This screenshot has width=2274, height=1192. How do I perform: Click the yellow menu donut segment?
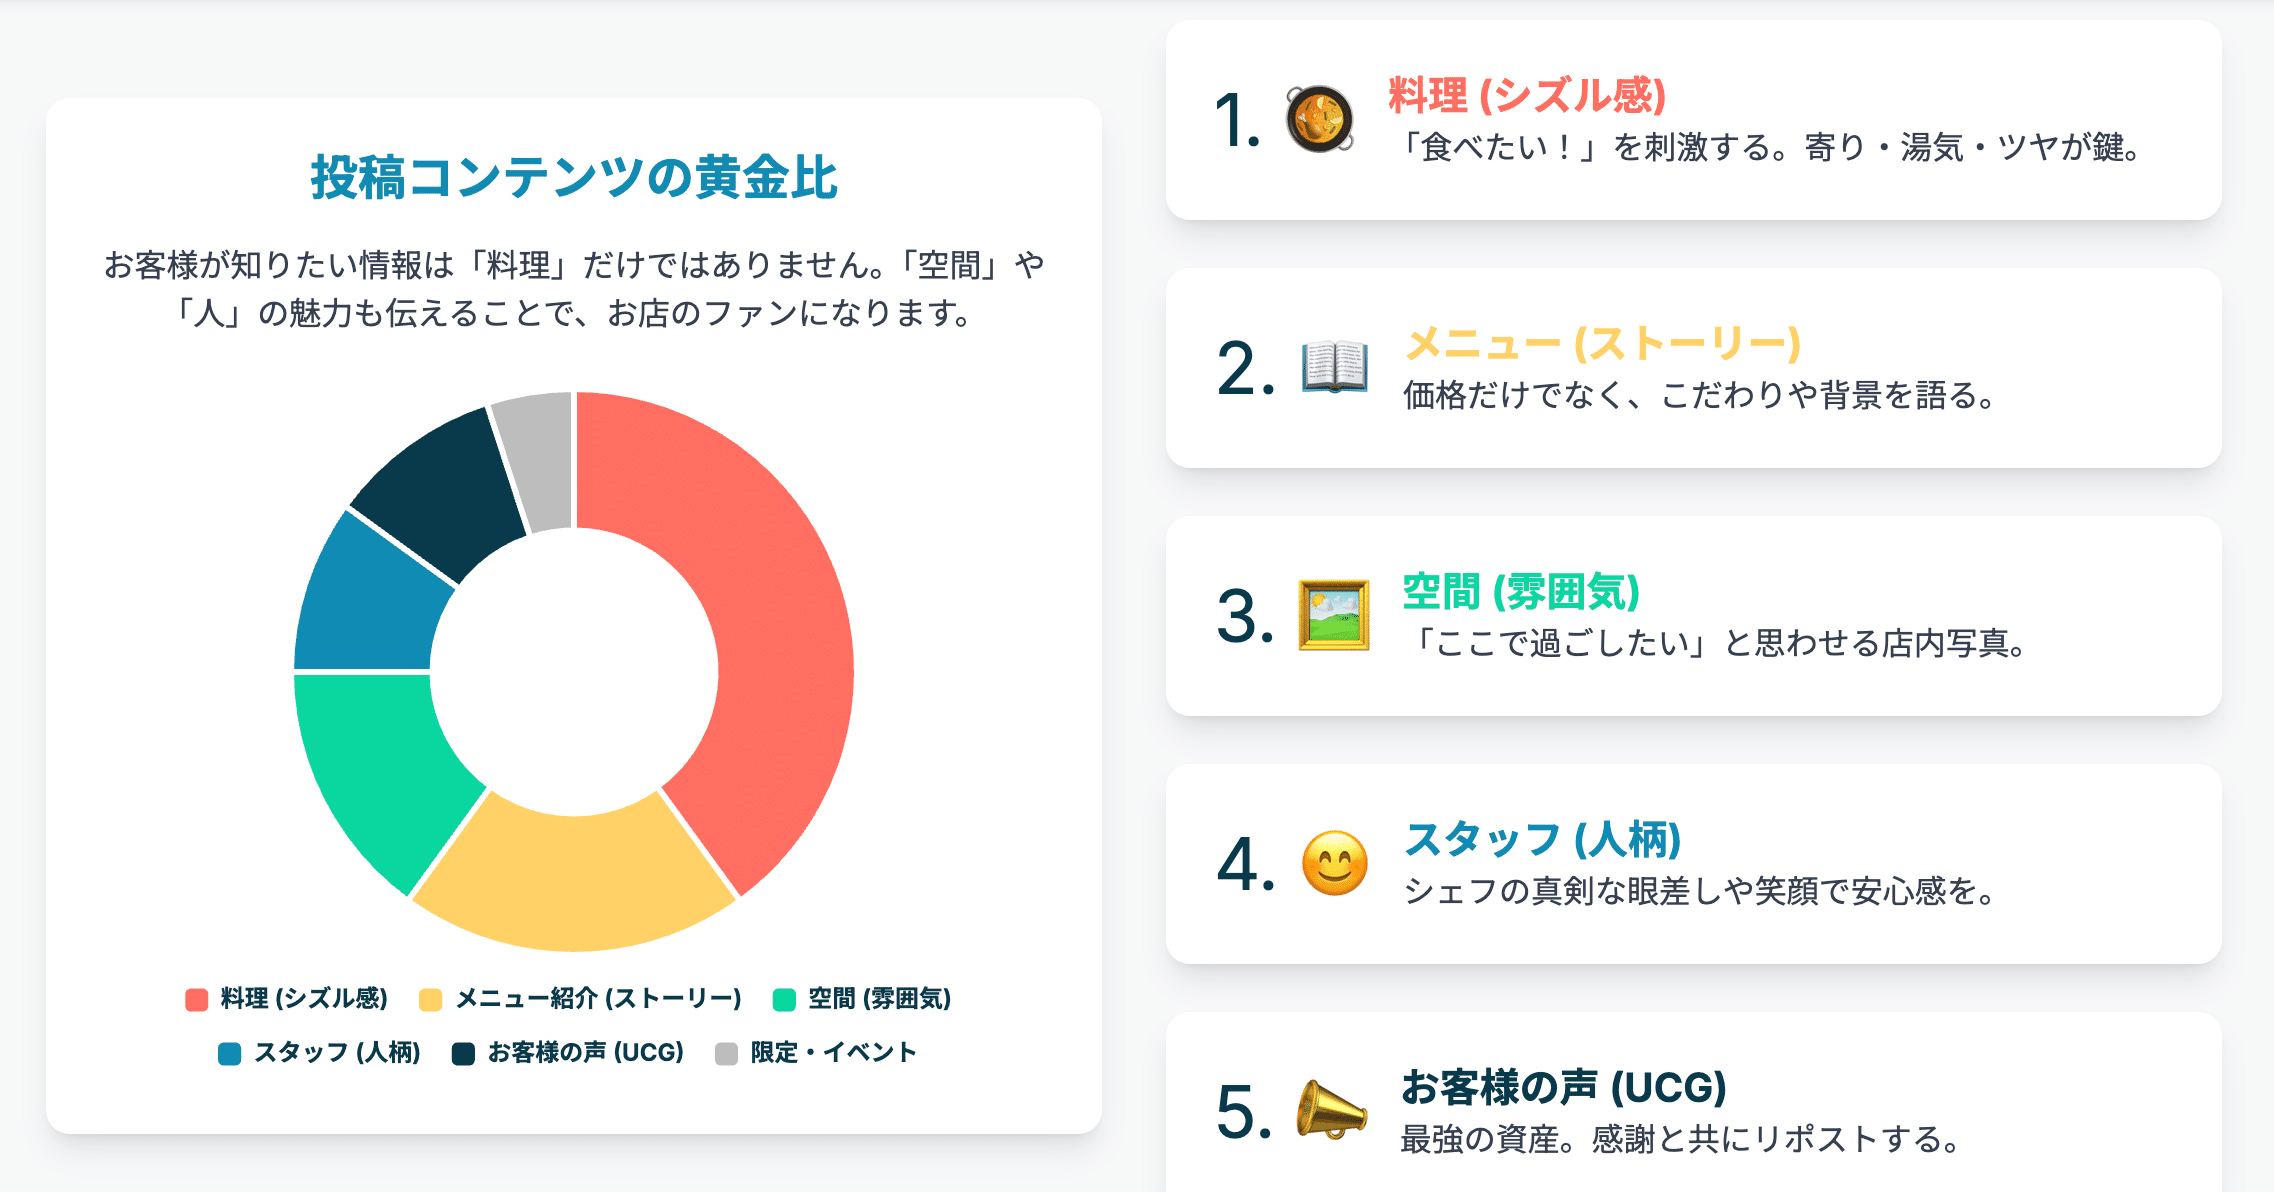click(575, 880)
